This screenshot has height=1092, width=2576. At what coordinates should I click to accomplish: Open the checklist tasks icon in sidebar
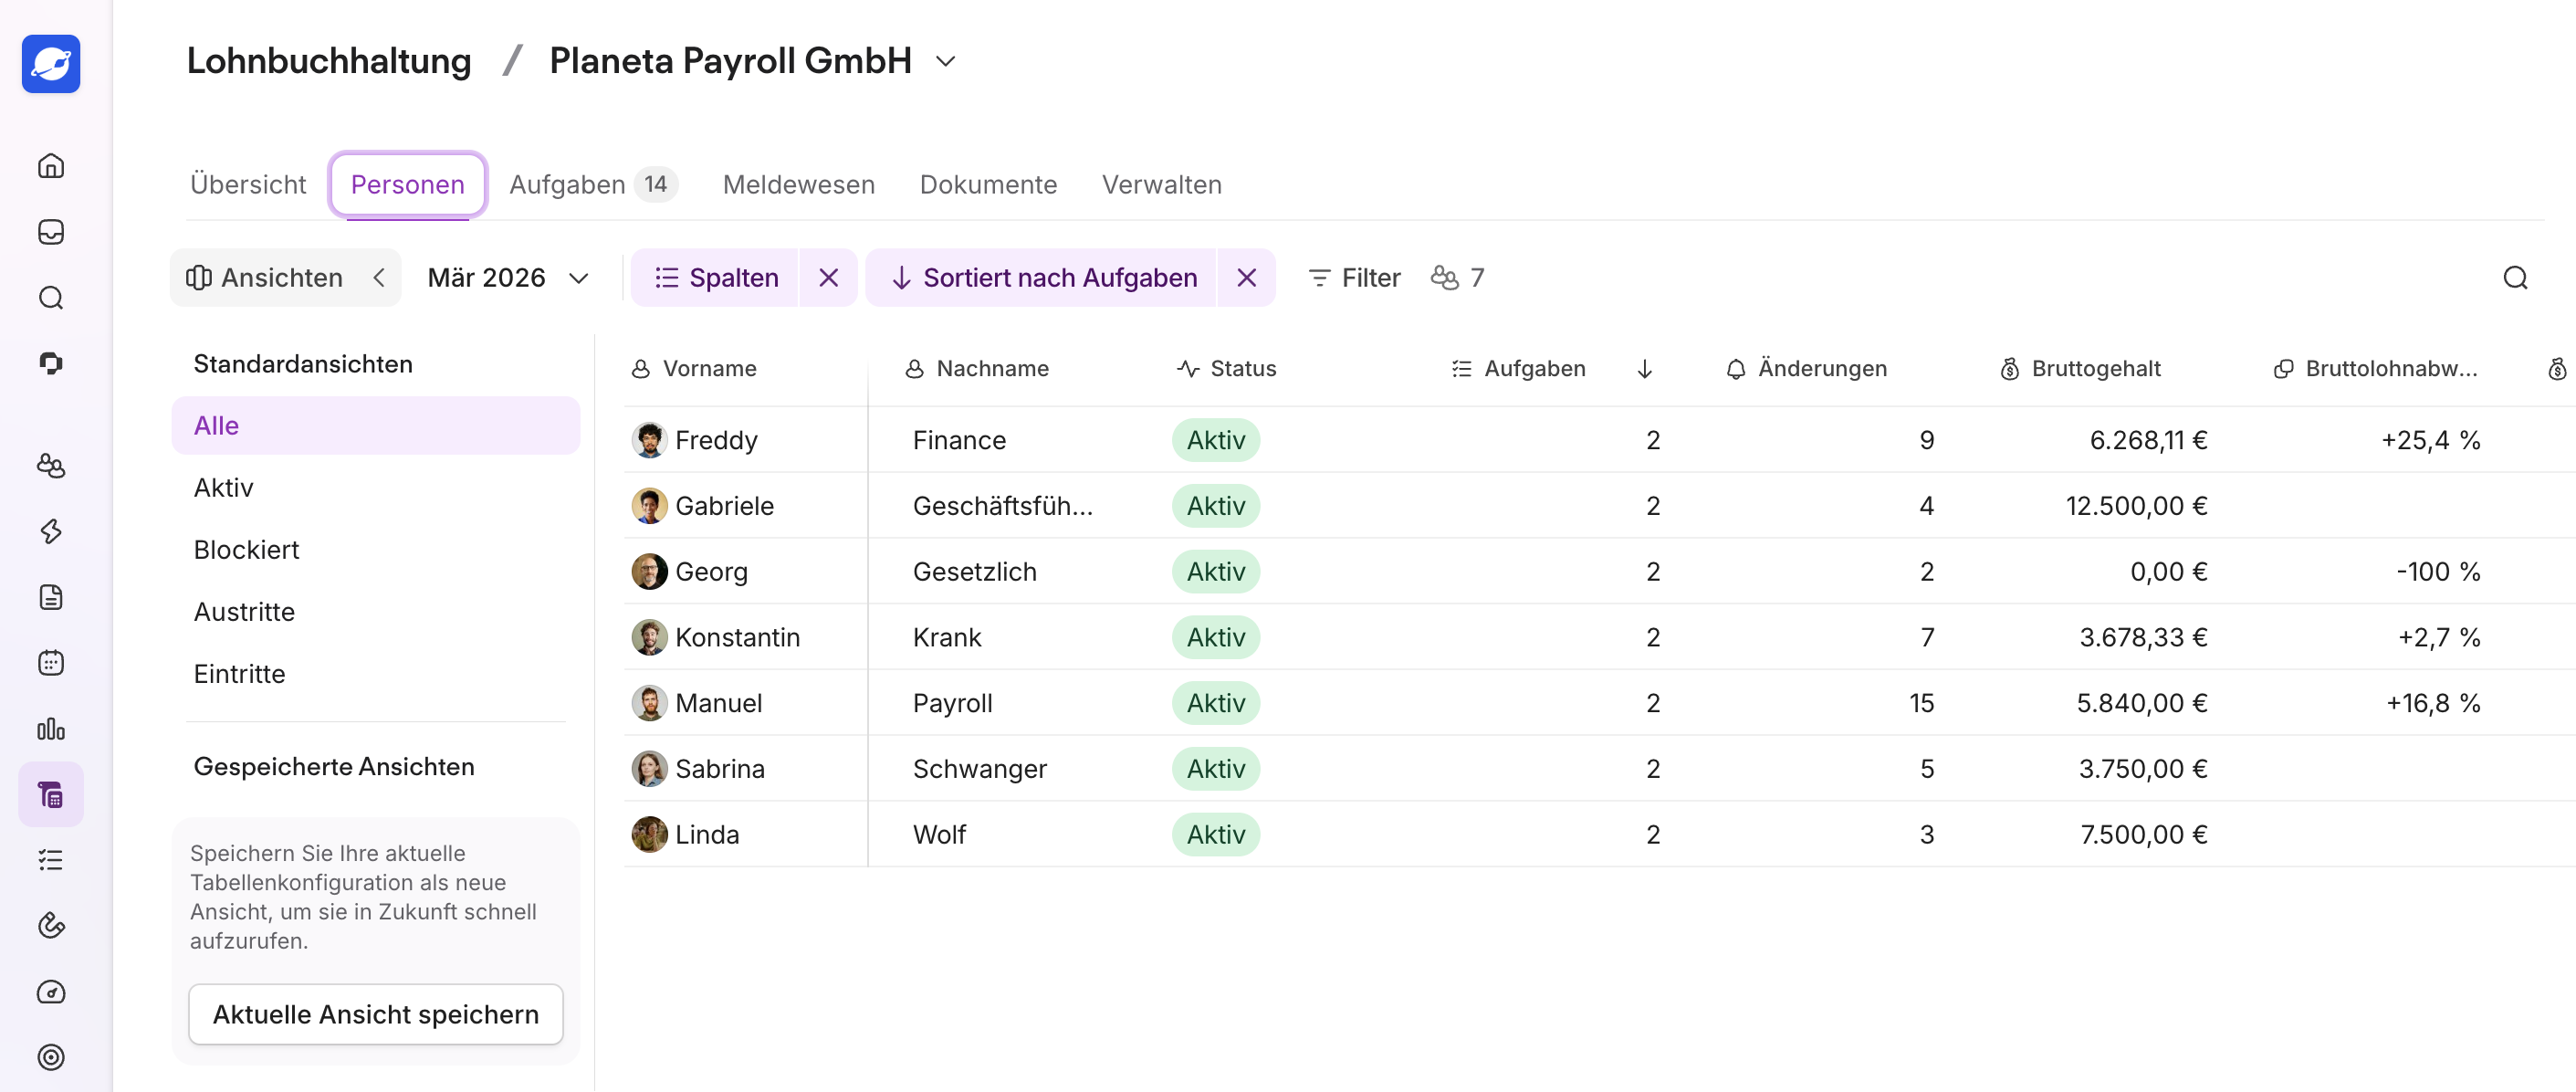(x=51, y=860)
